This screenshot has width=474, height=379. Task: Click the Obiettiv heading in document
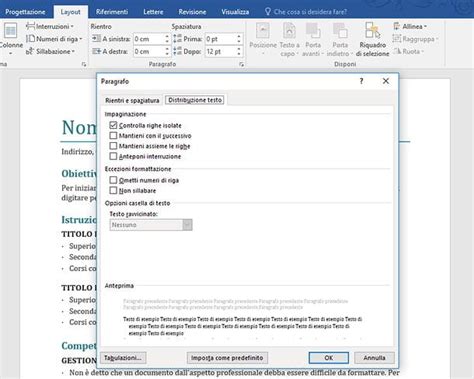pyautogui.click(x=79, y=174)
